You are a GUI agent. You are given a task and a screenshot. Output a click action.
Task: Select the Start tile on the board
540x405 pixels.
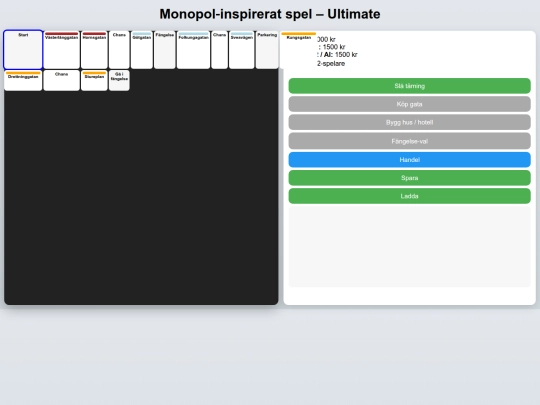[23, 50]
